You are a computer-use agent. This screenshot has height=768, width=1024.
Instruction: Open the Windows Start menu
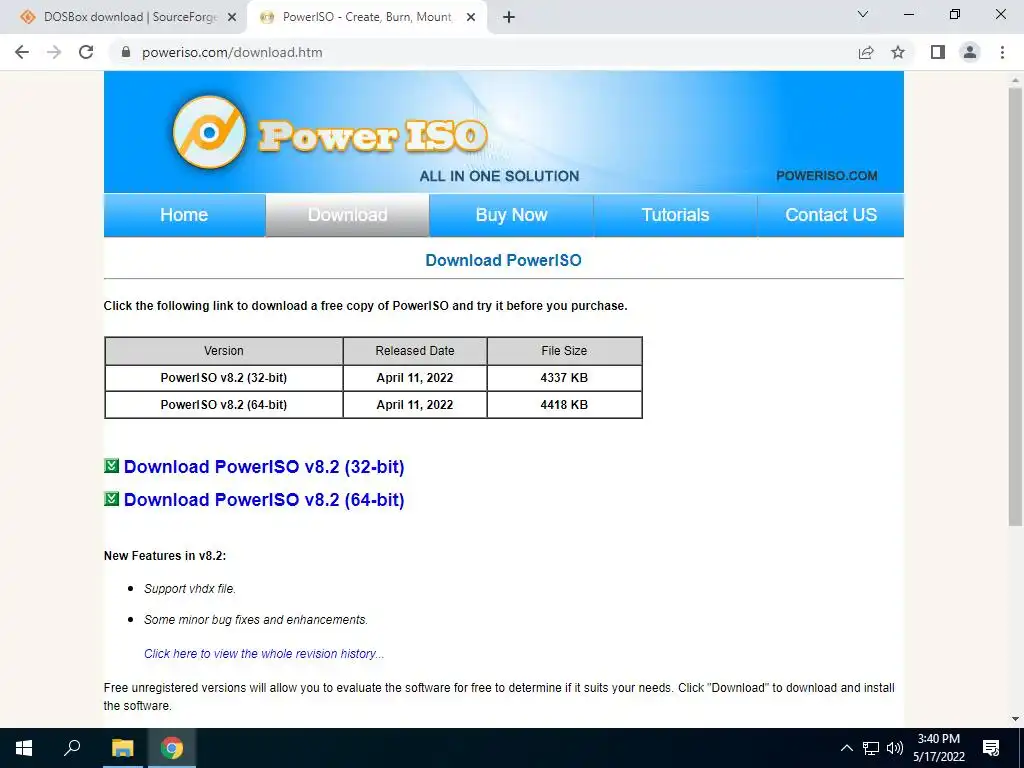point(24,748)
